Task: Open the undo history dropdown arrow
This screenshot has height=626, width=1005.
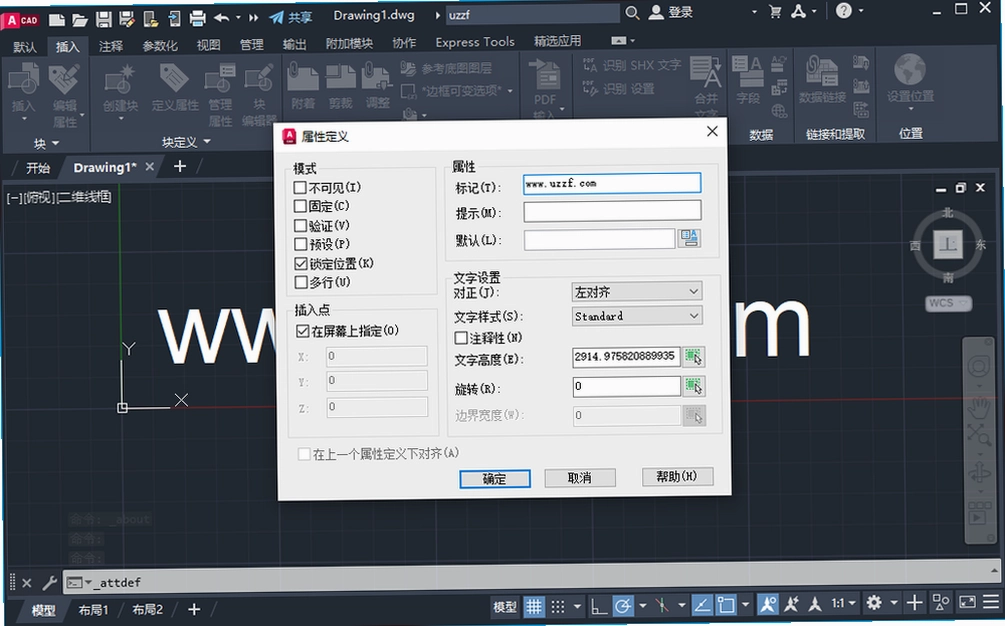Action: point(238,18)
